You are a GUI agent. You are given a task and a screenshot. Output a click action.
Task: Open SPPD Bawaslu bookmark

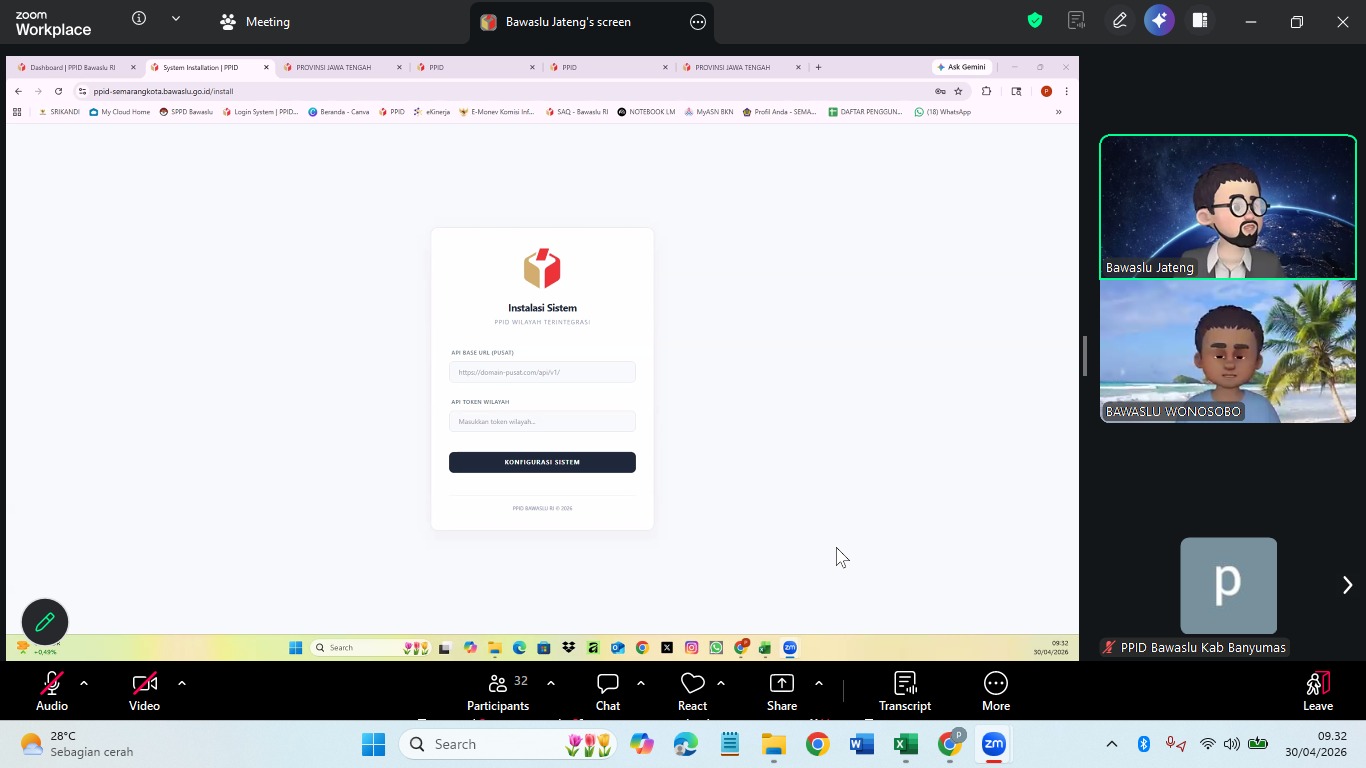point(186,112)
